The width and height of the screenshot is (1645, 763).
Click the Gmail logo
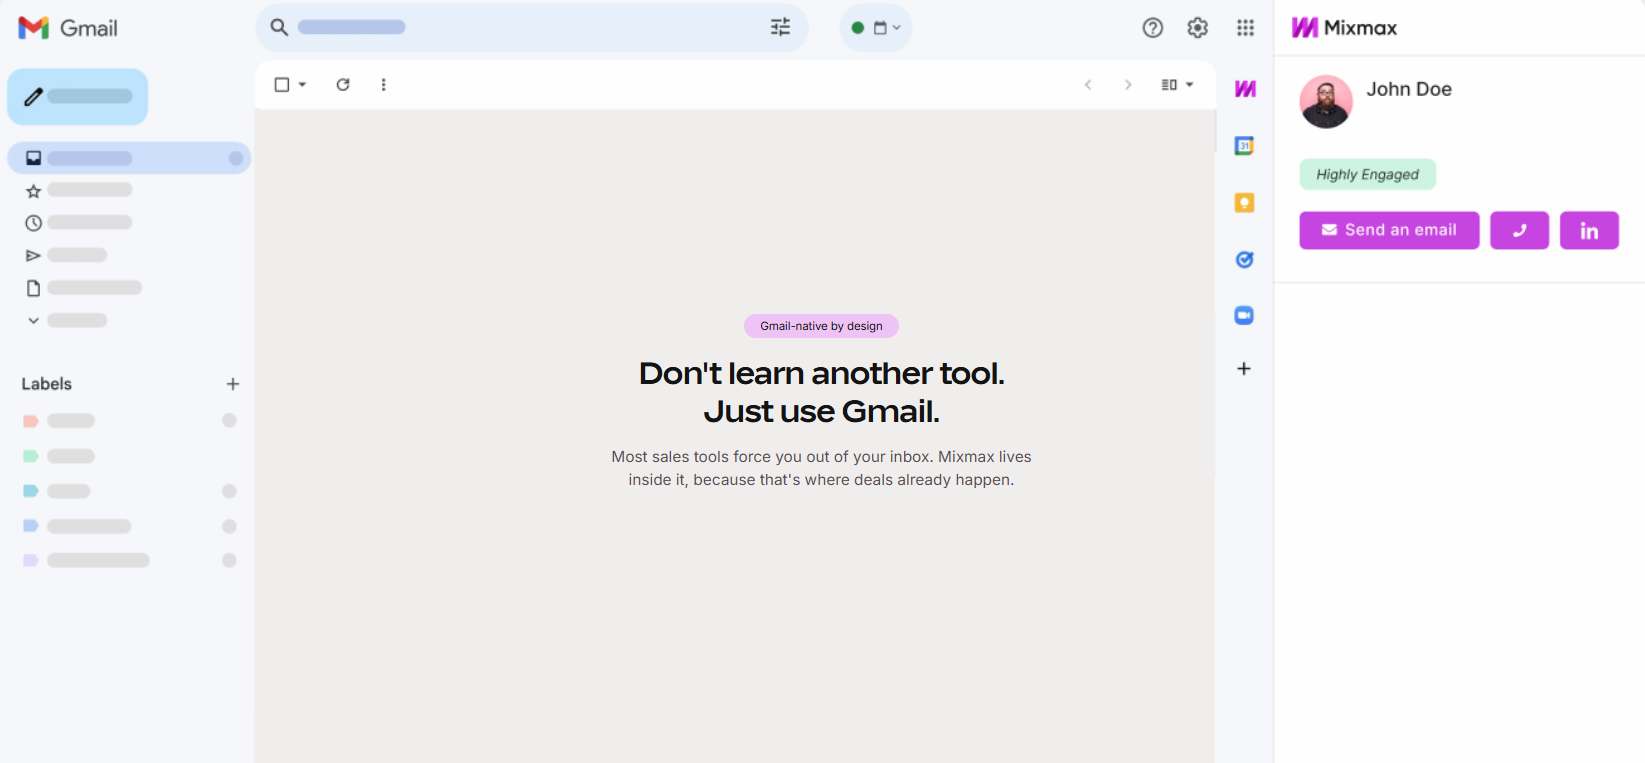[68, 28]
